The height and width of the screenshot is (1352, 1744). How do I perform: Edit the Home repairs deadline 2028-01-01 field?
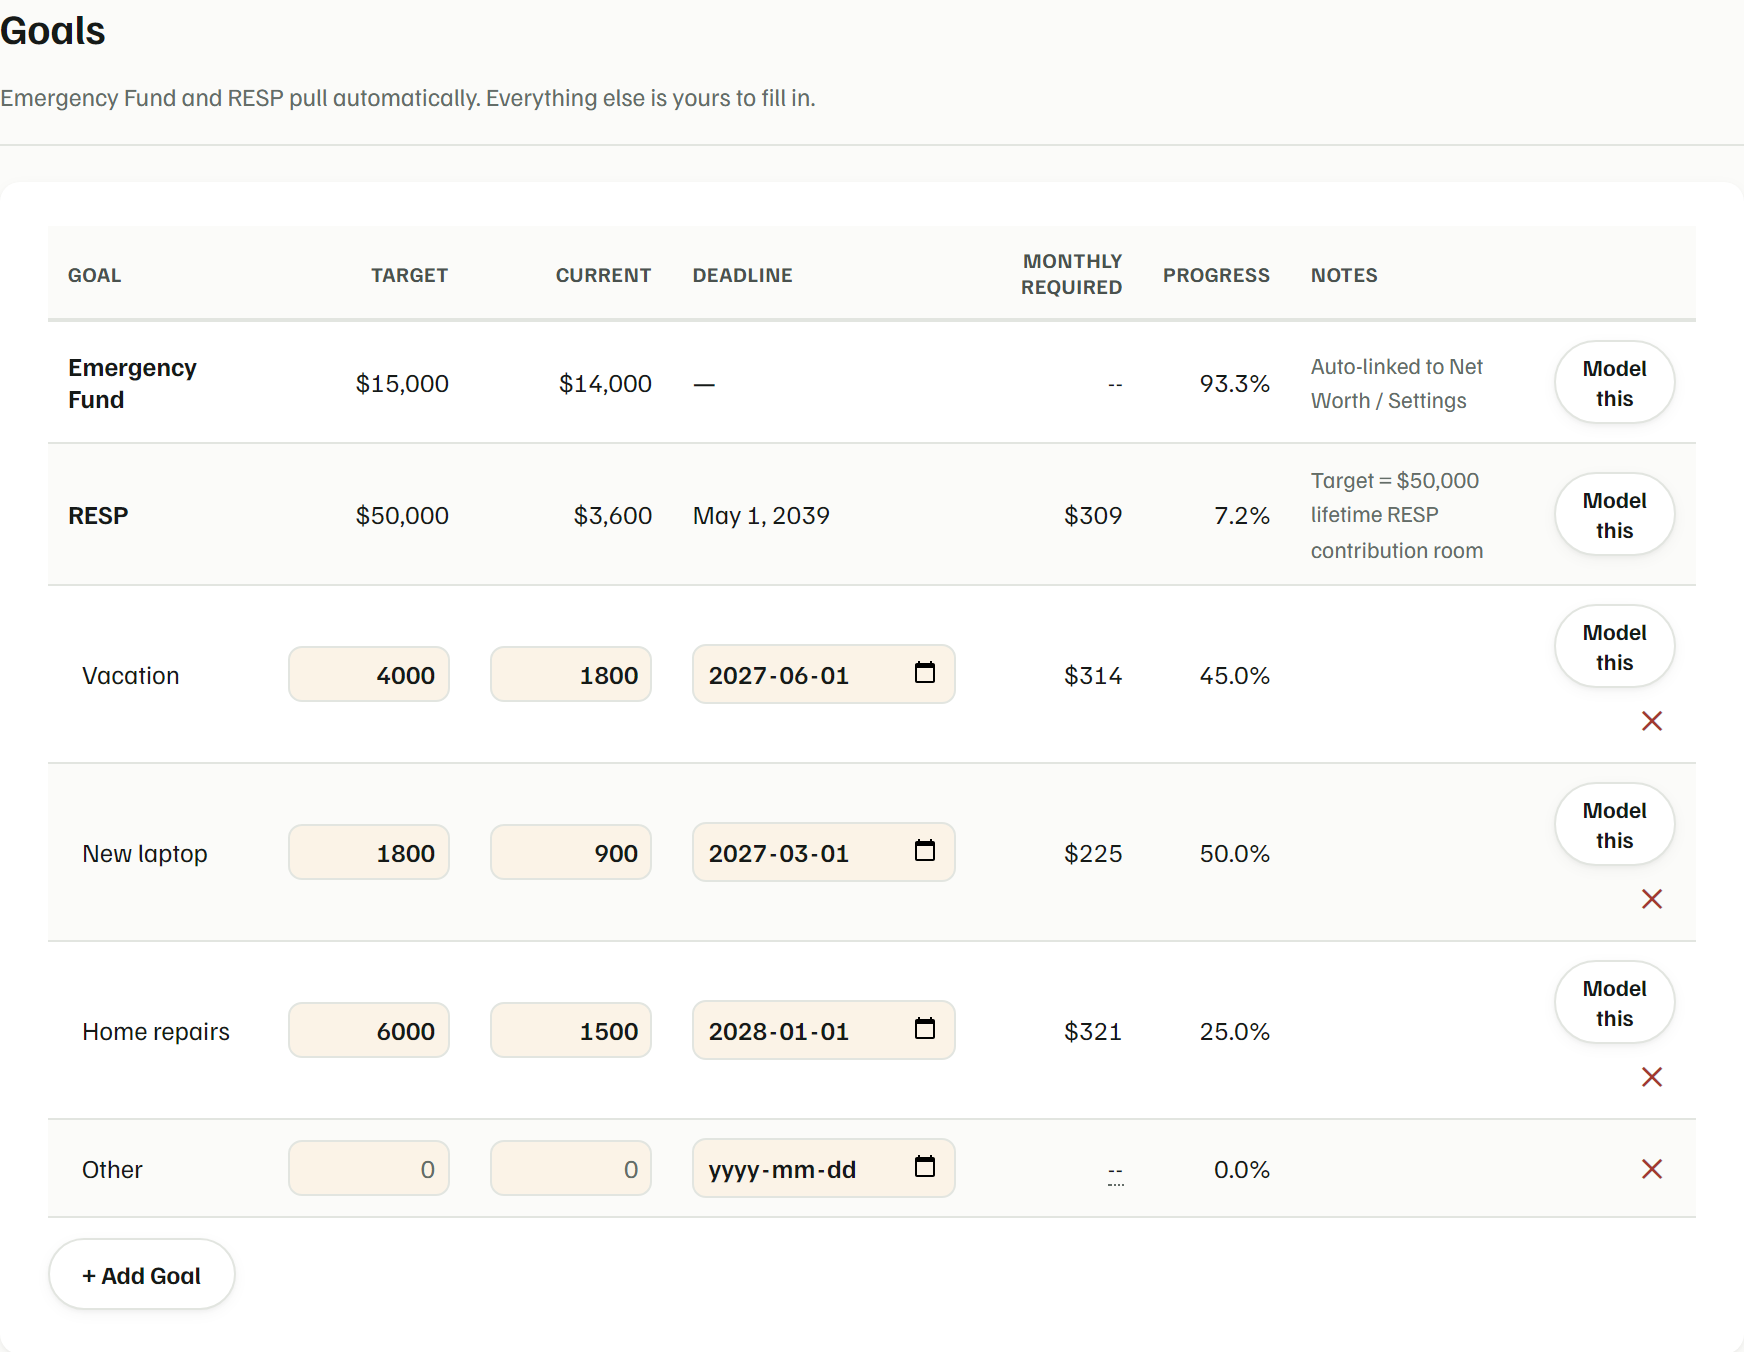pyautogui.click(x=824, y=1031)
